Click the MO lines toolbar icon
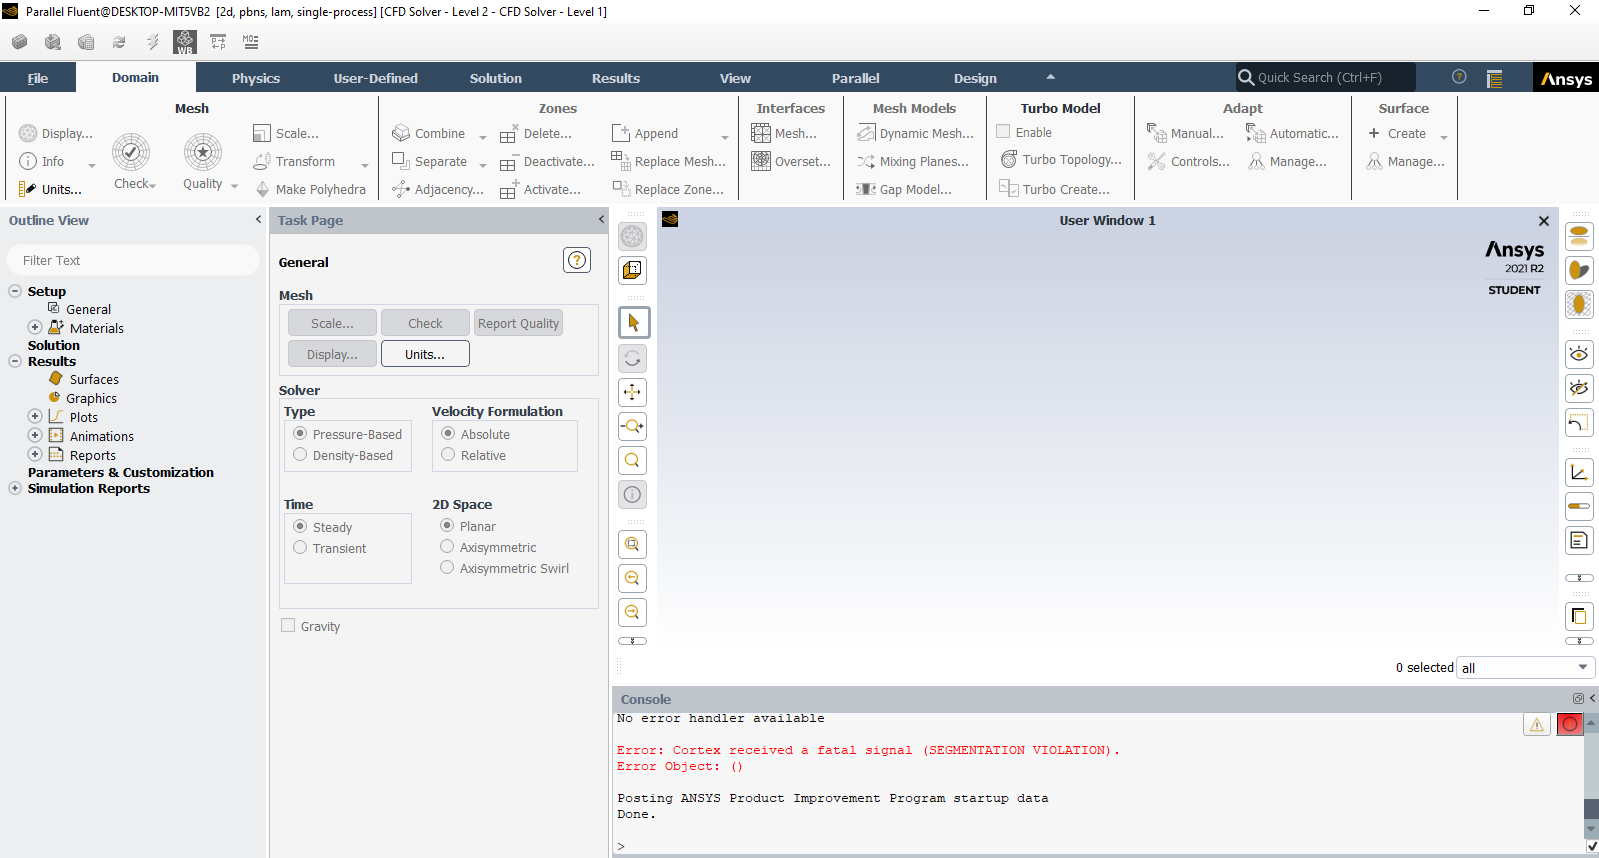Image resolution: width=1599 pixels, height=858 pixels. pos(251,42)
